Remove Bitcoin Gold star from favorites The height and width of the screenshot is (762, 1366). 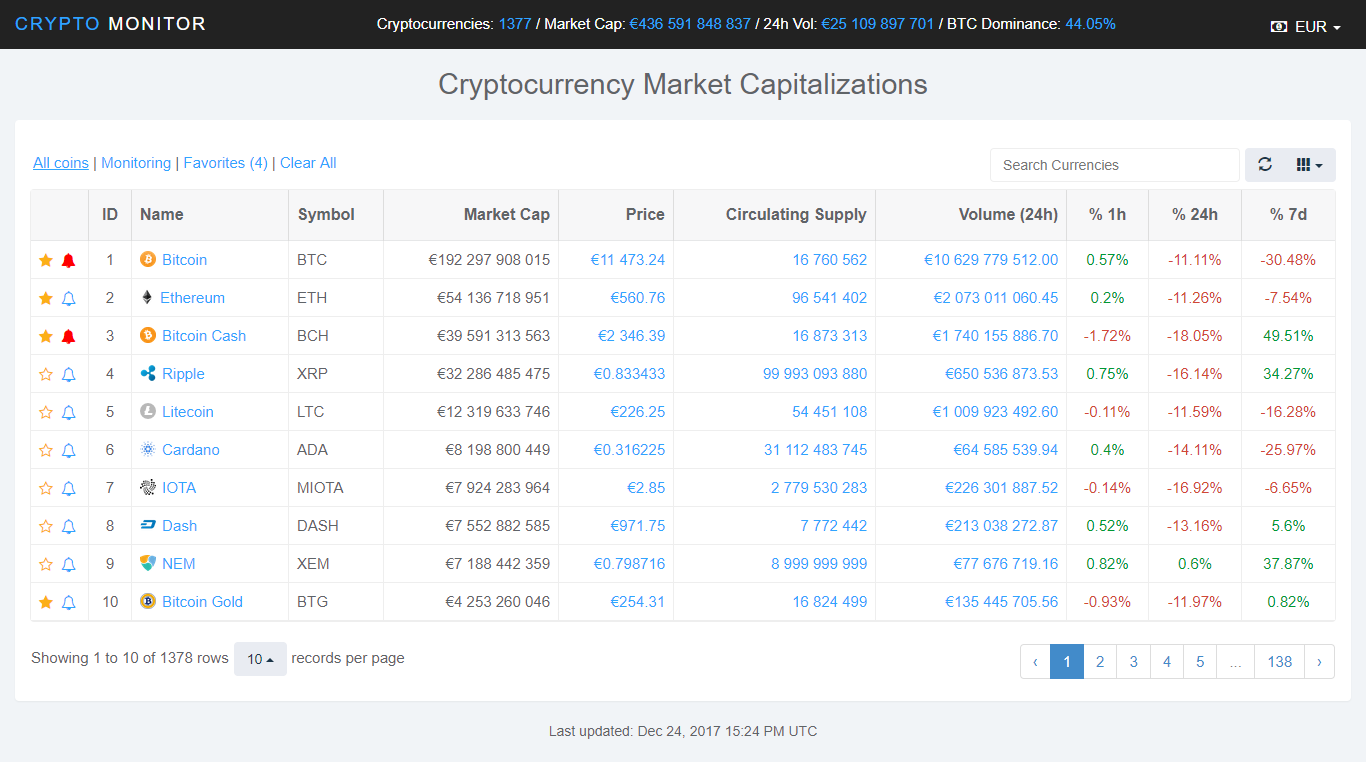45,602
